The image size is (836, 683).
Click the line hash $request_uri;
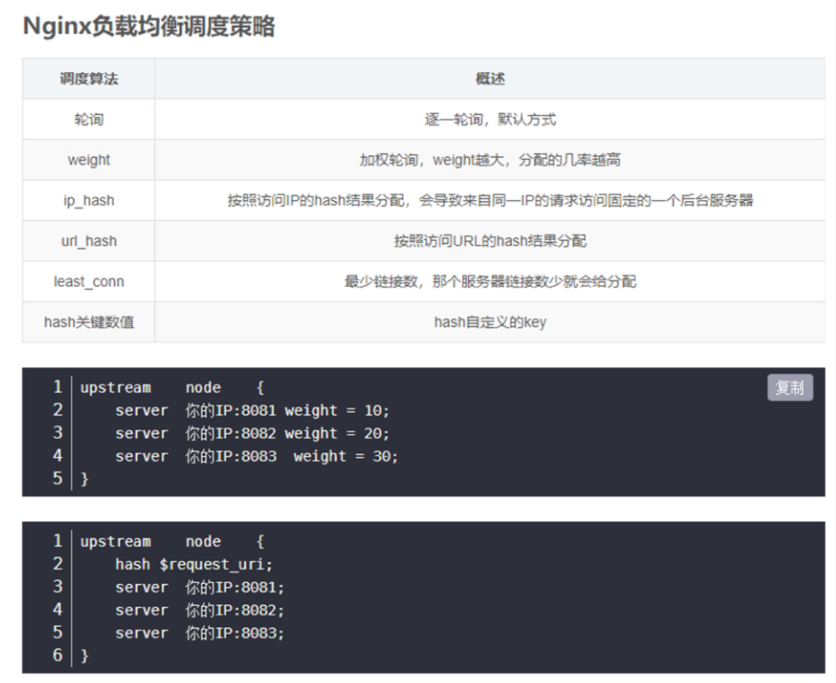tap(194, 565)
